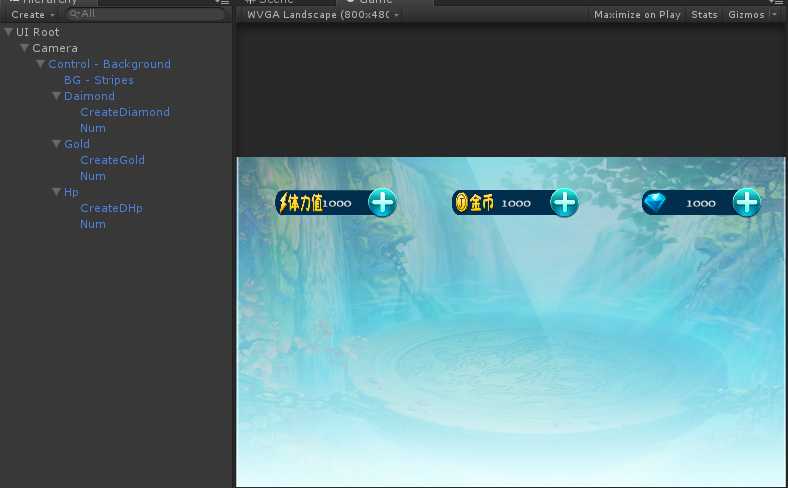Image resolution: width=788 pixels, height=488 pixels.
Task: Click the Hierarchy search field
Action: click(x=146, y=14)
